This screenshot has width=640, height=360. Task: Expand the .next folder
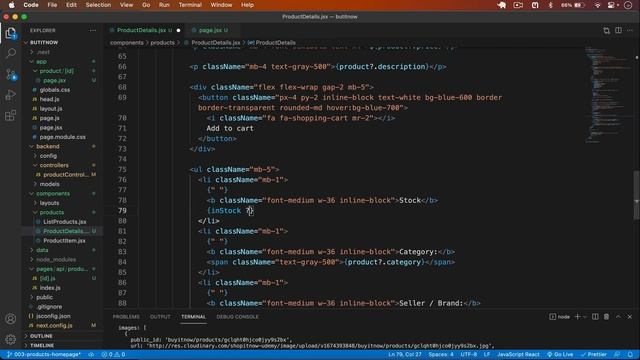[42, 52]
